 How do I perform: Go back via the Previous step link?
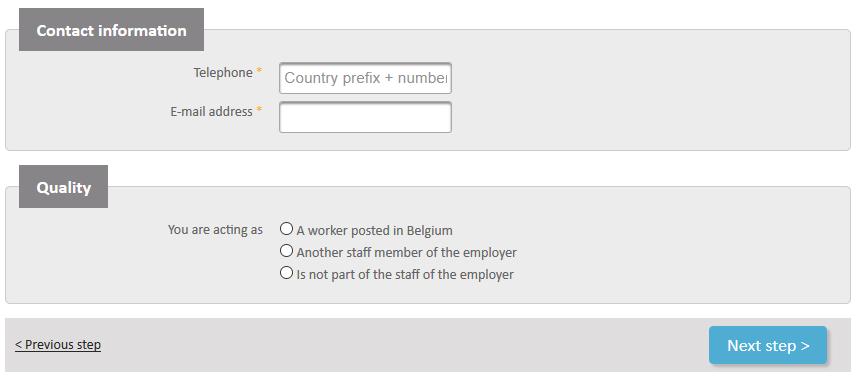(58, 345)
